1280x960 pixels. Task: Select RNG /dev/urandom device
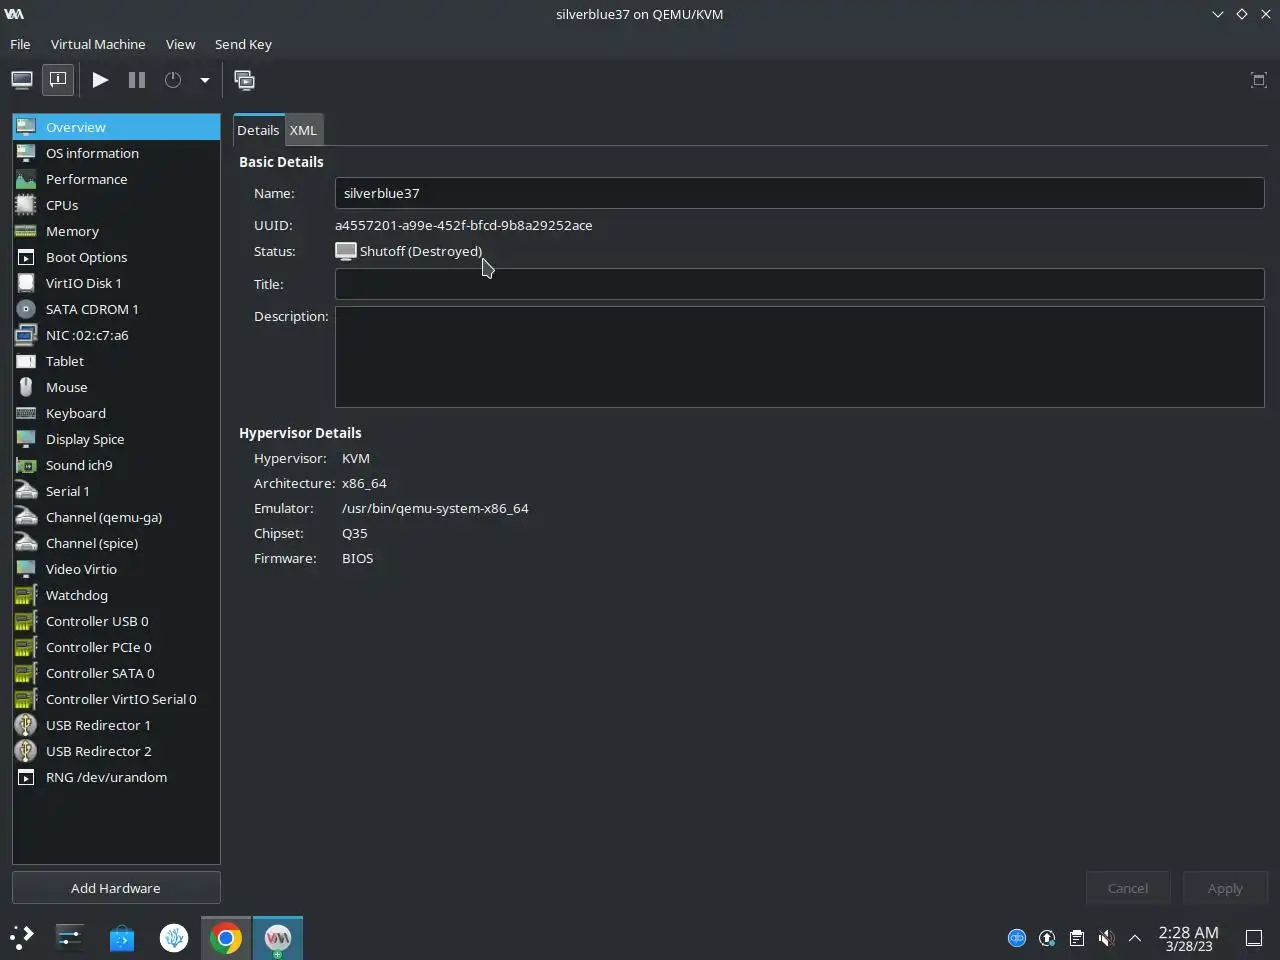116,777
